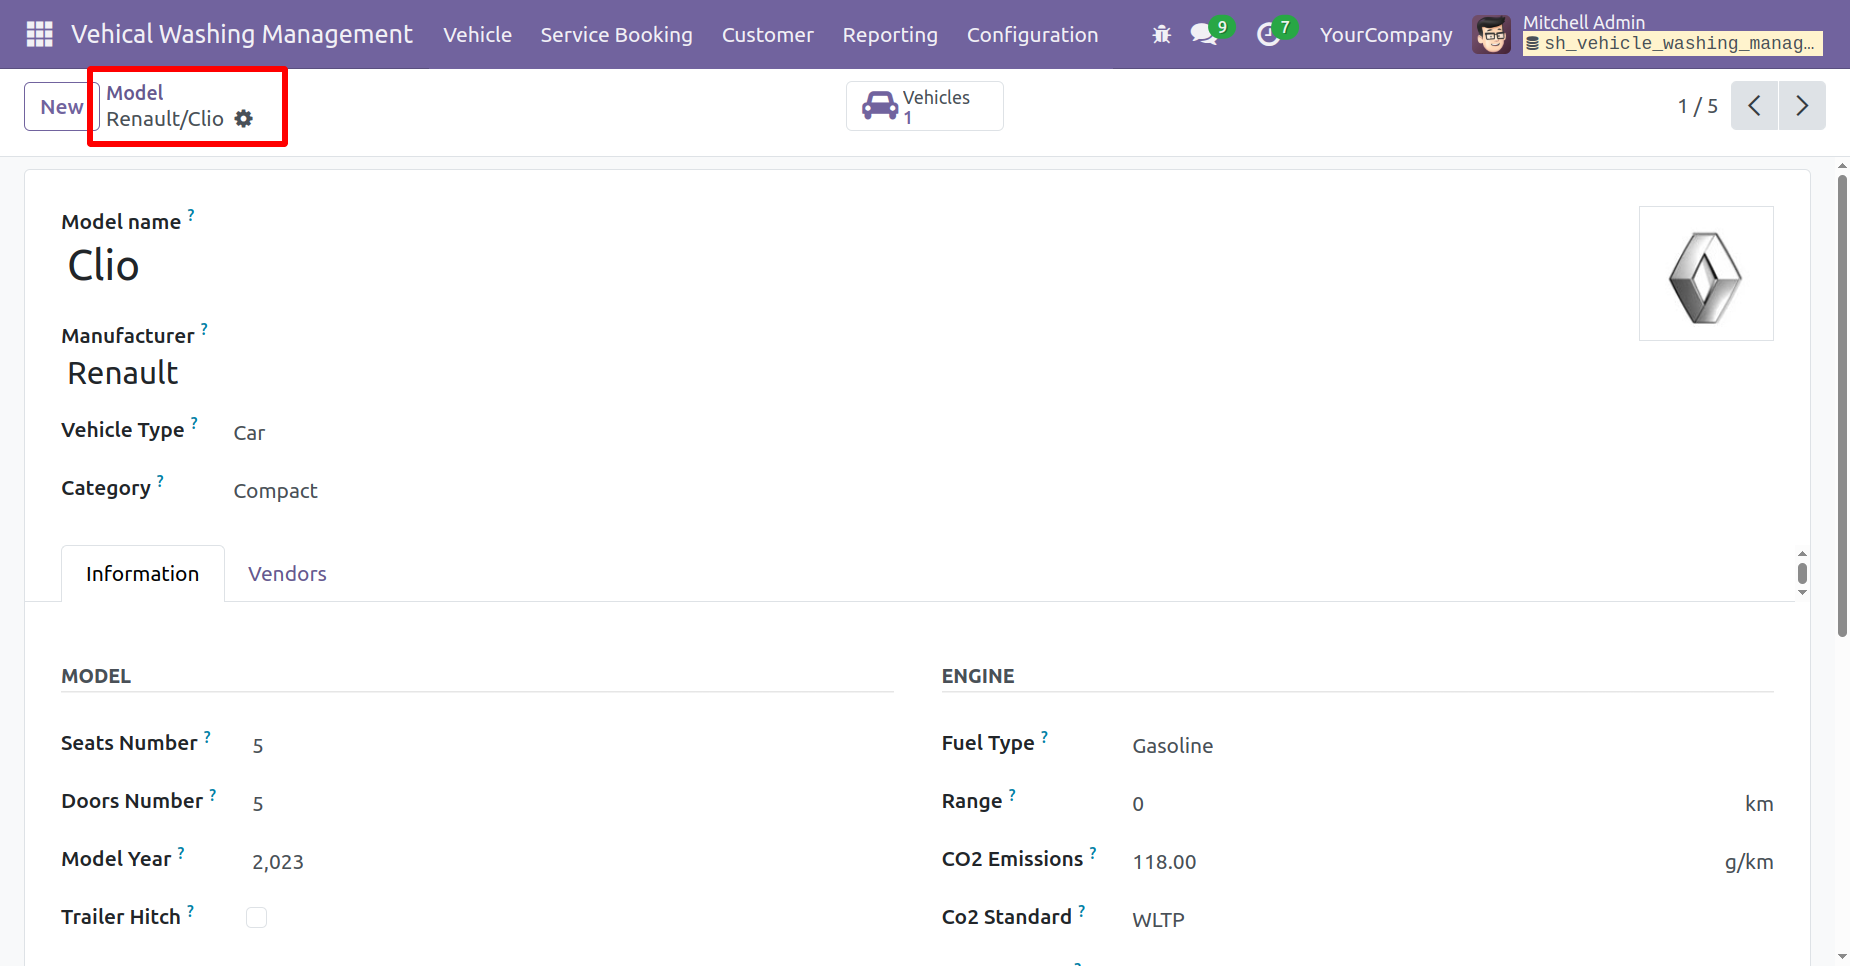Edit the Seats Number field

pos(258,746)
